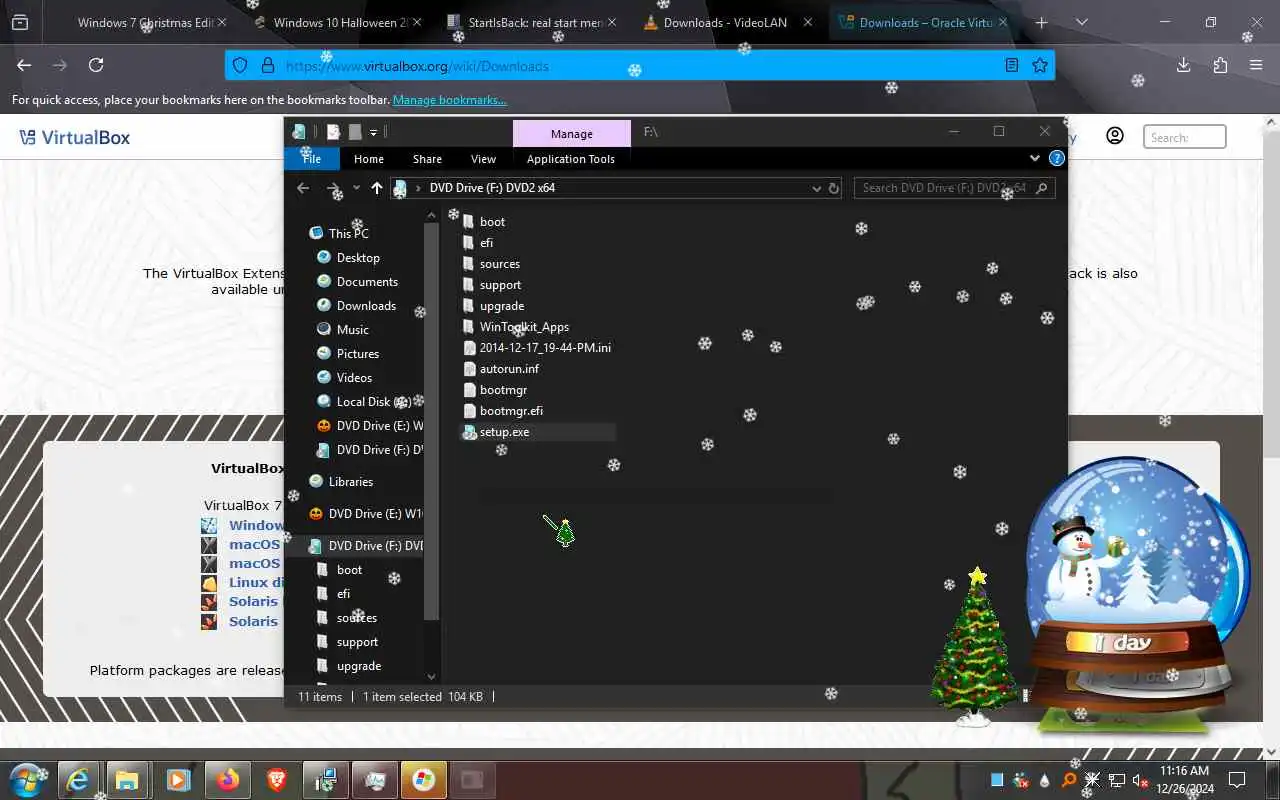
Task: Click the New folder quick access icon
Action: coord(354,132)
